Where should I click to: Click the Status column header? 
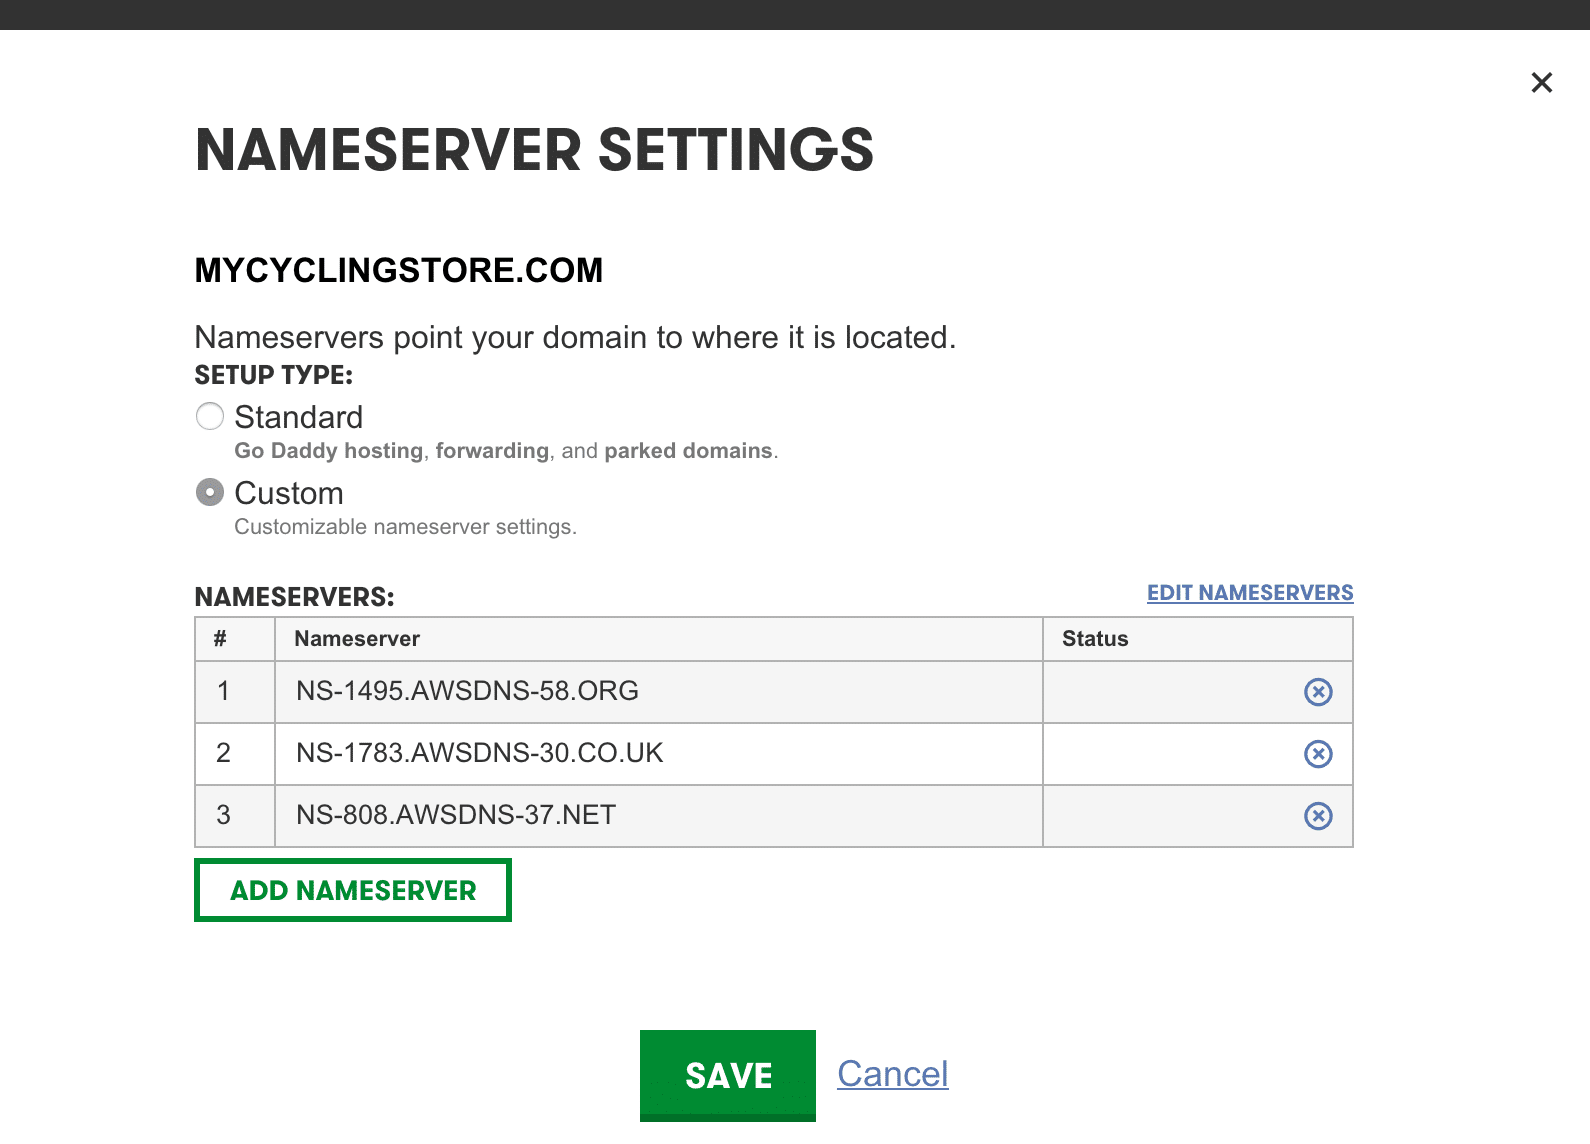(1095, 639)
